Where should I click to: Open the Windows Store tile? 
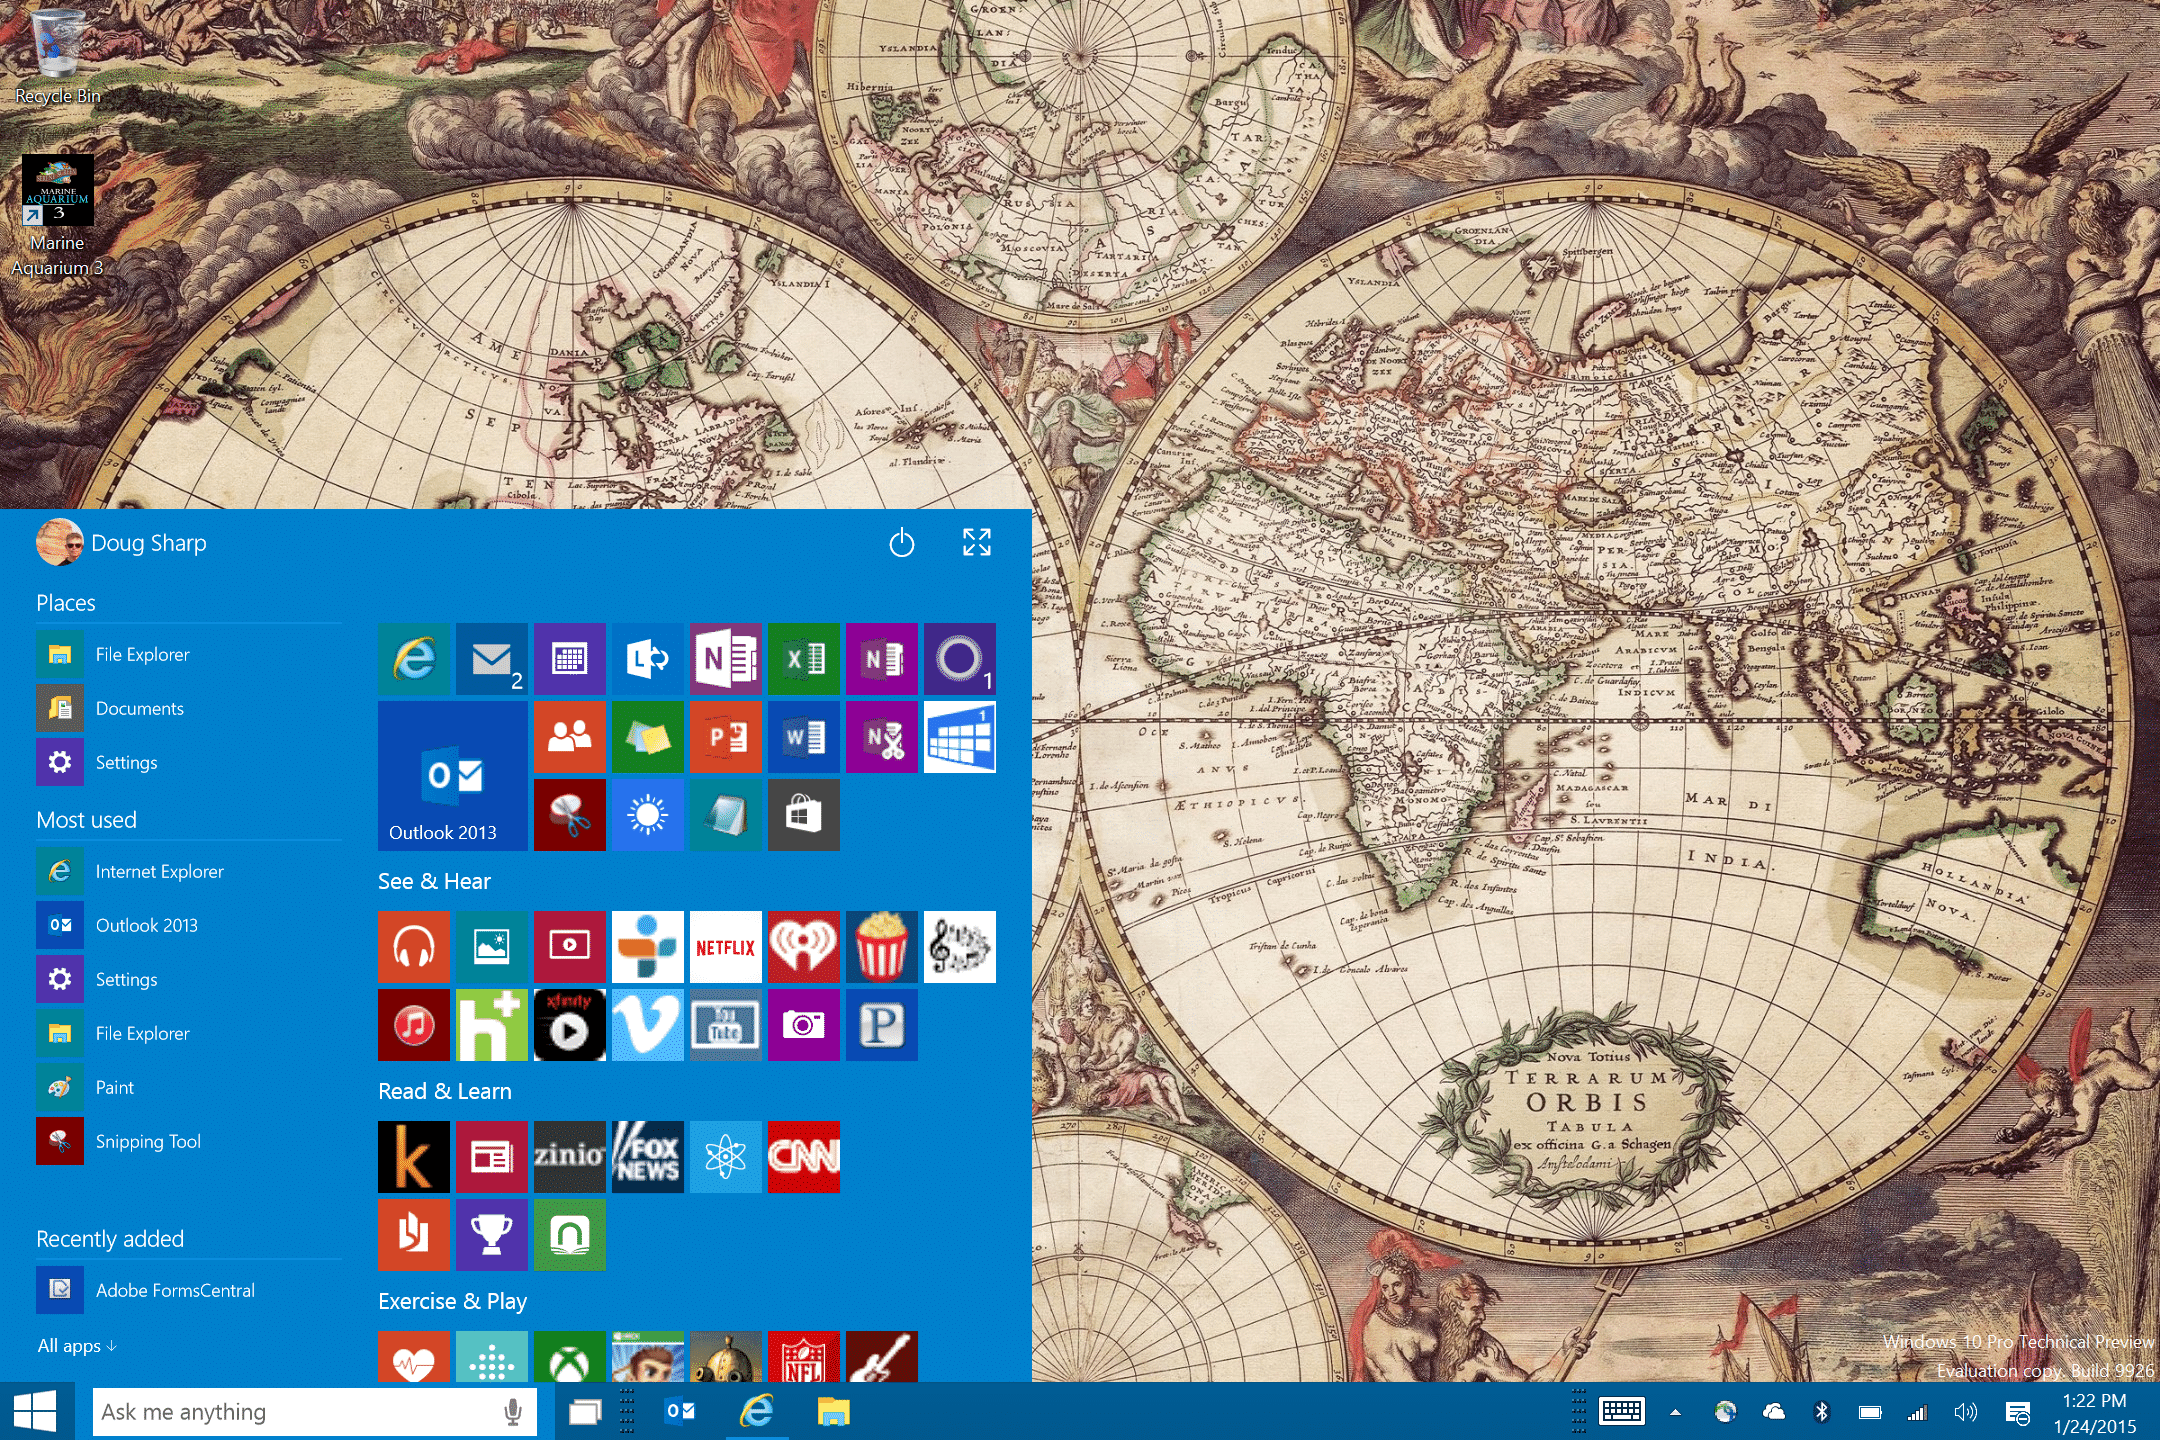[804, 815]
